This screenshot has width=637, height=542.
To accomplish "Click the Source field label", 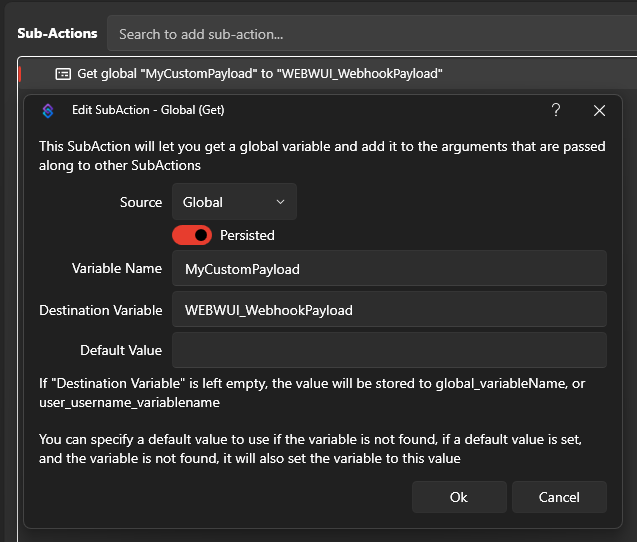I will 140,202.
